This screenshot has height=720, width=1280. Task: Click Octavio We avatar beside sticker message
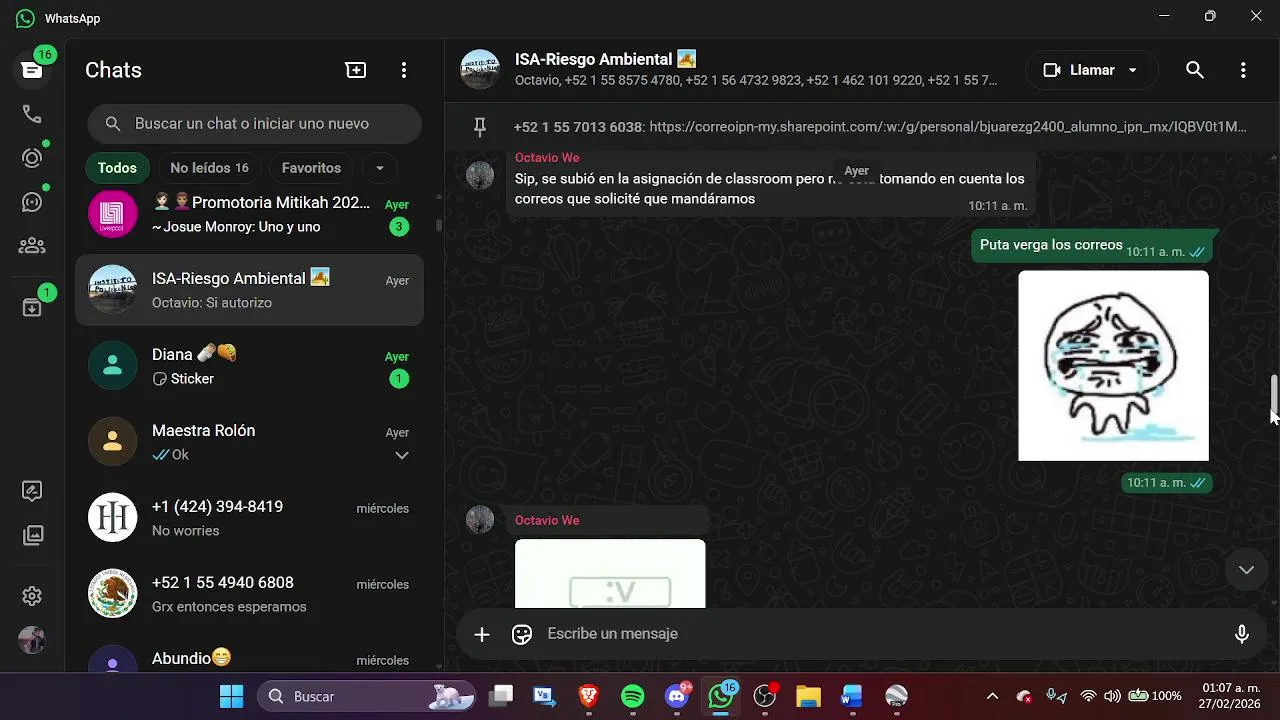(480, 520)
